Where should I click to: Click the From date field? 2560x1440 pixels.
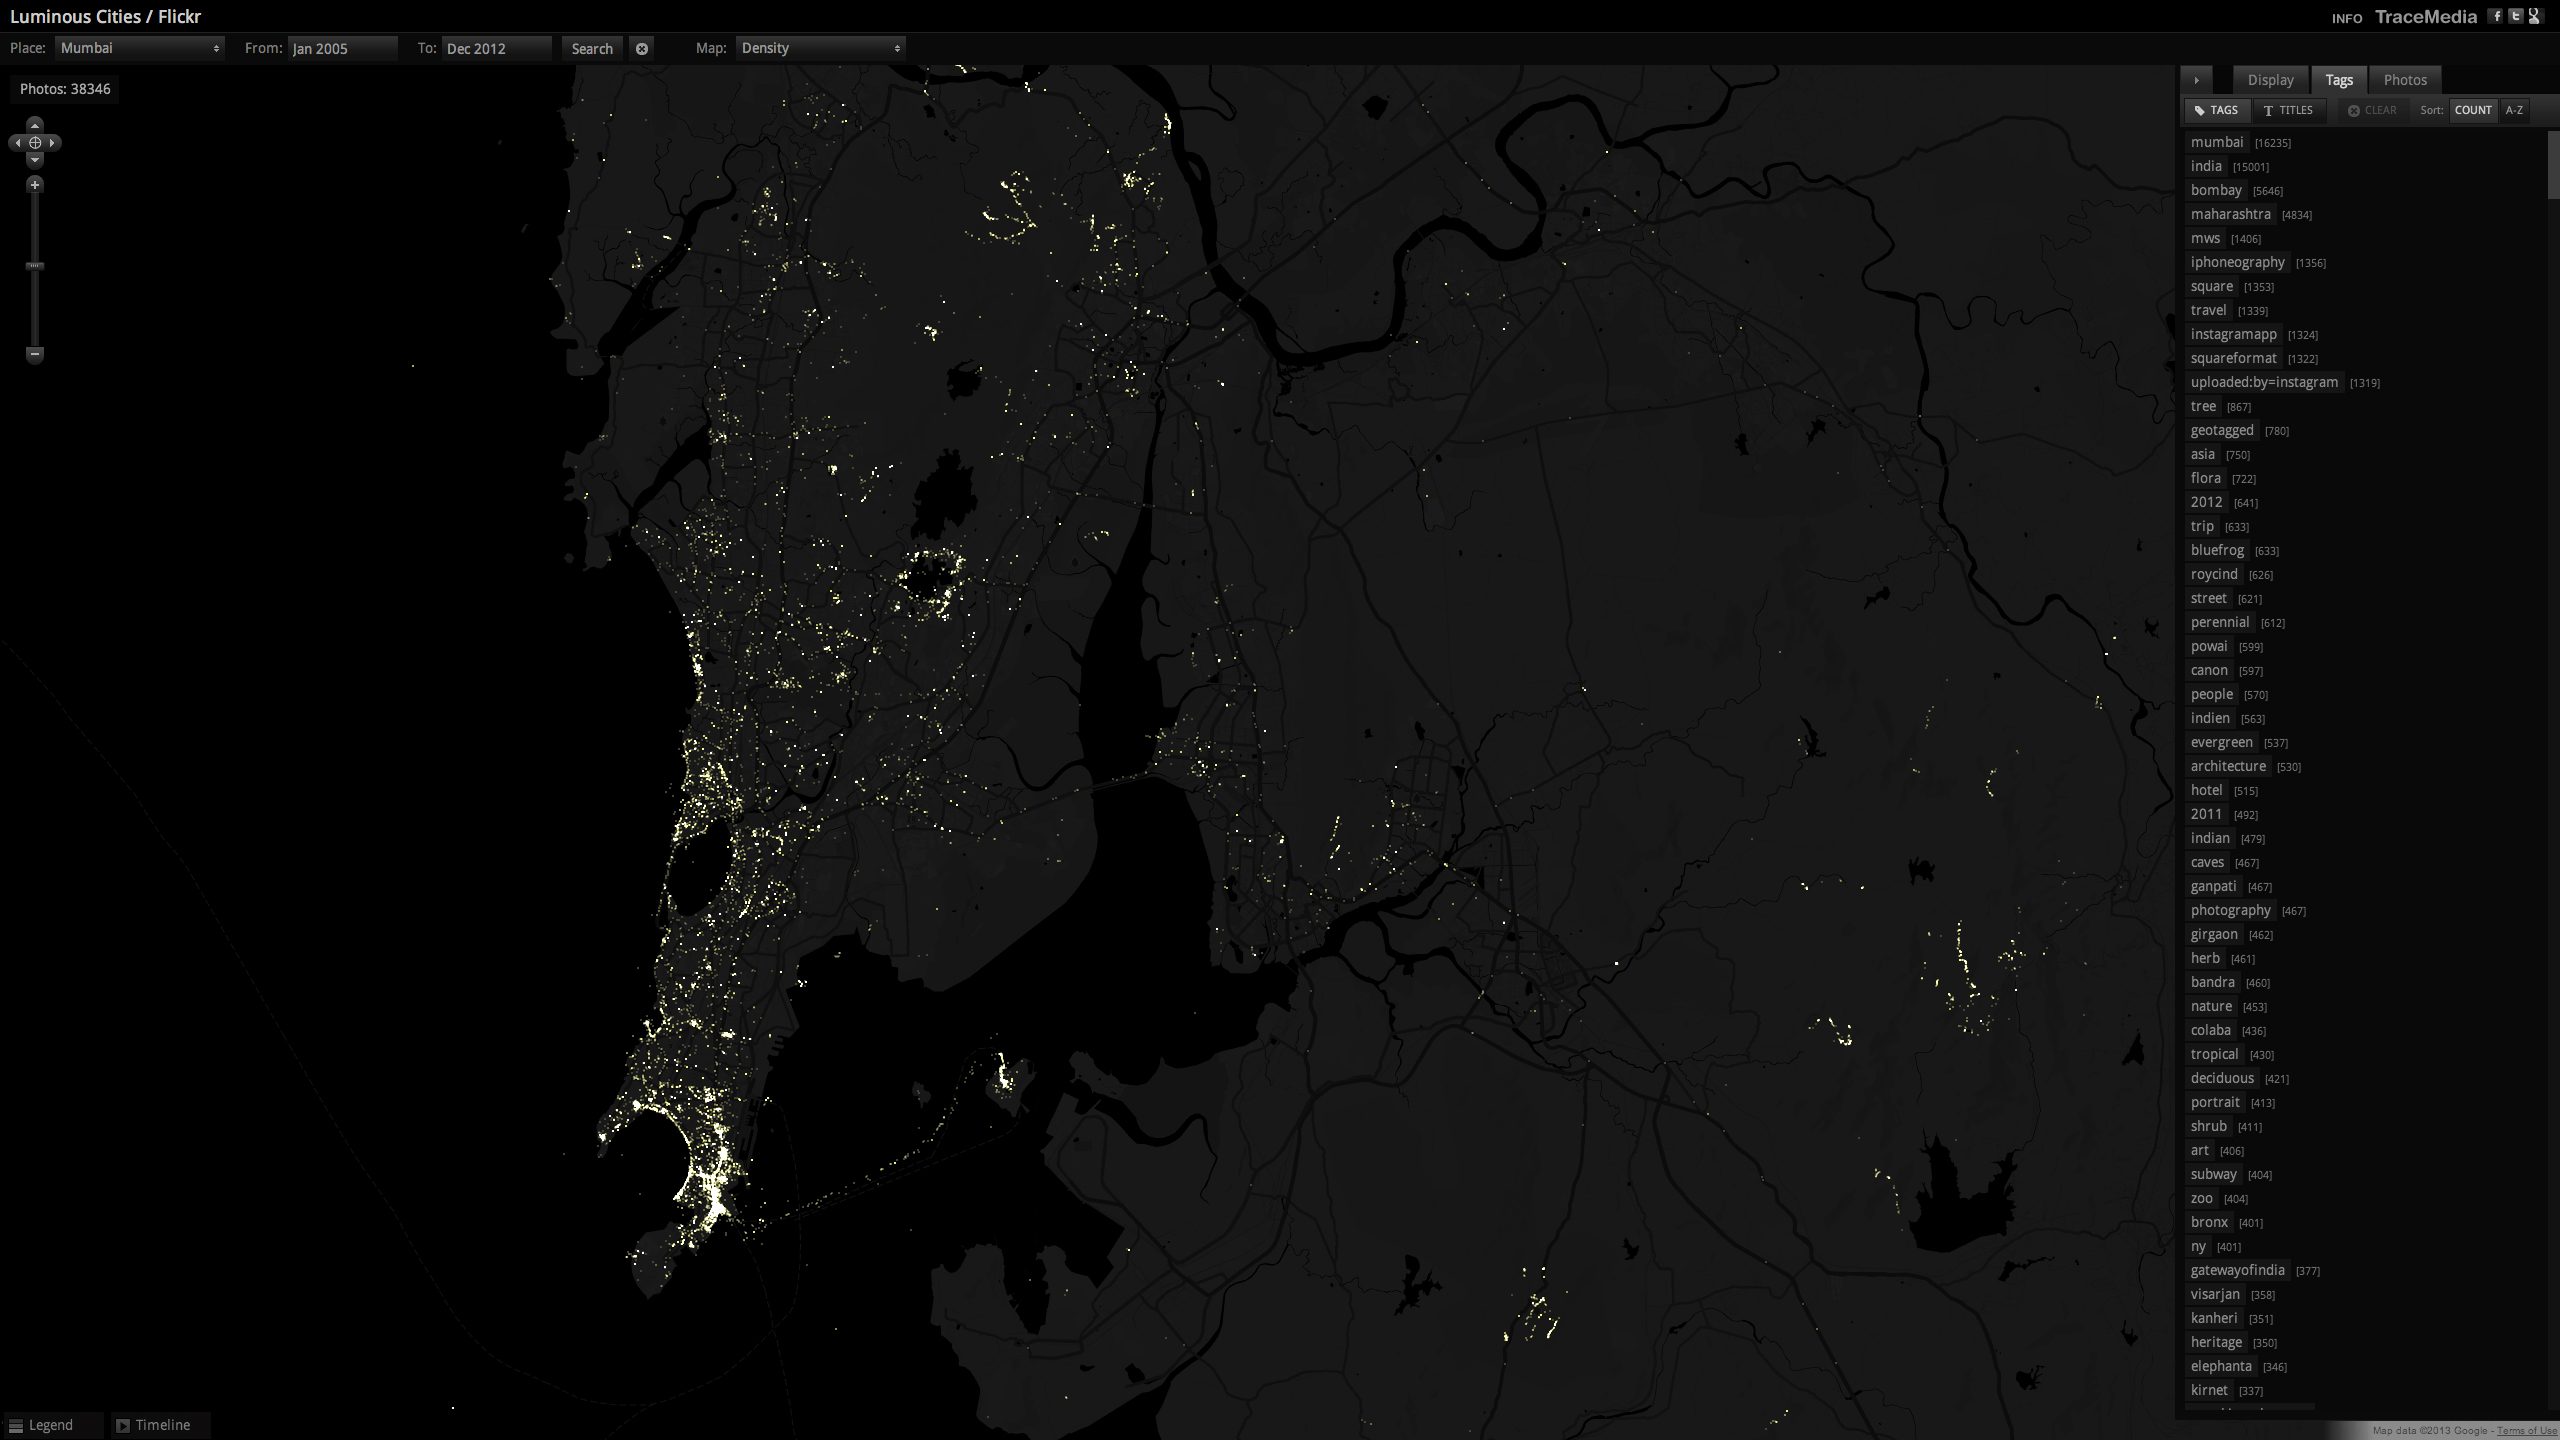click(341, 48)
